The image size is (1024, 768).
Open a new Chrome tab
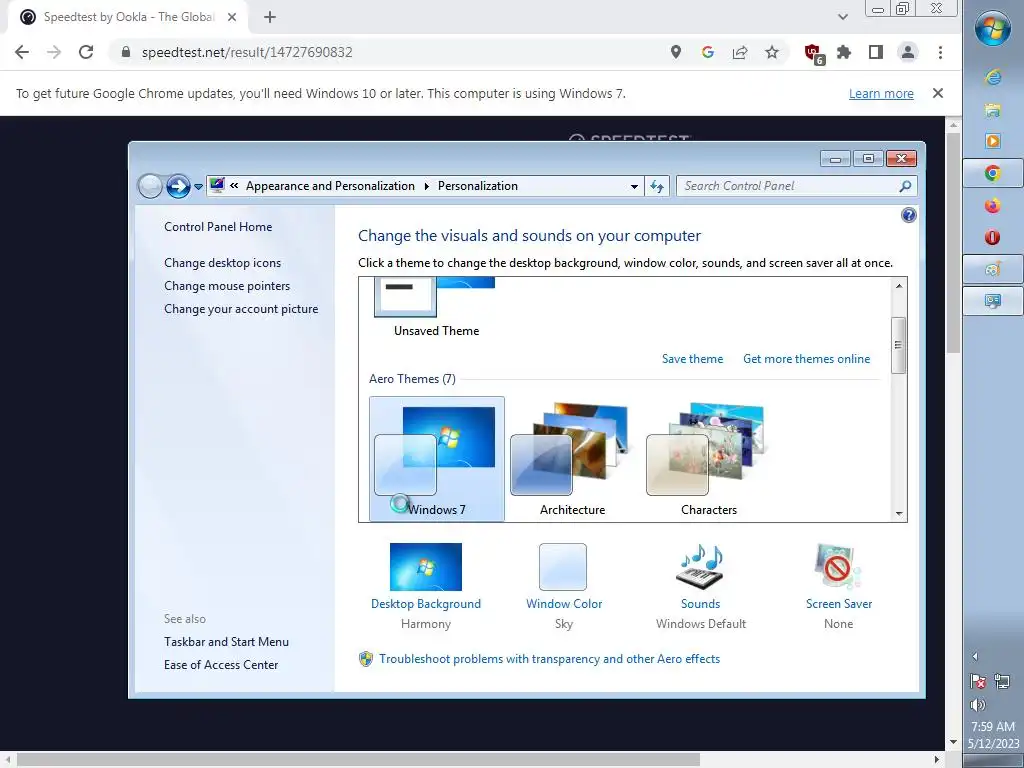coord(270,17)
